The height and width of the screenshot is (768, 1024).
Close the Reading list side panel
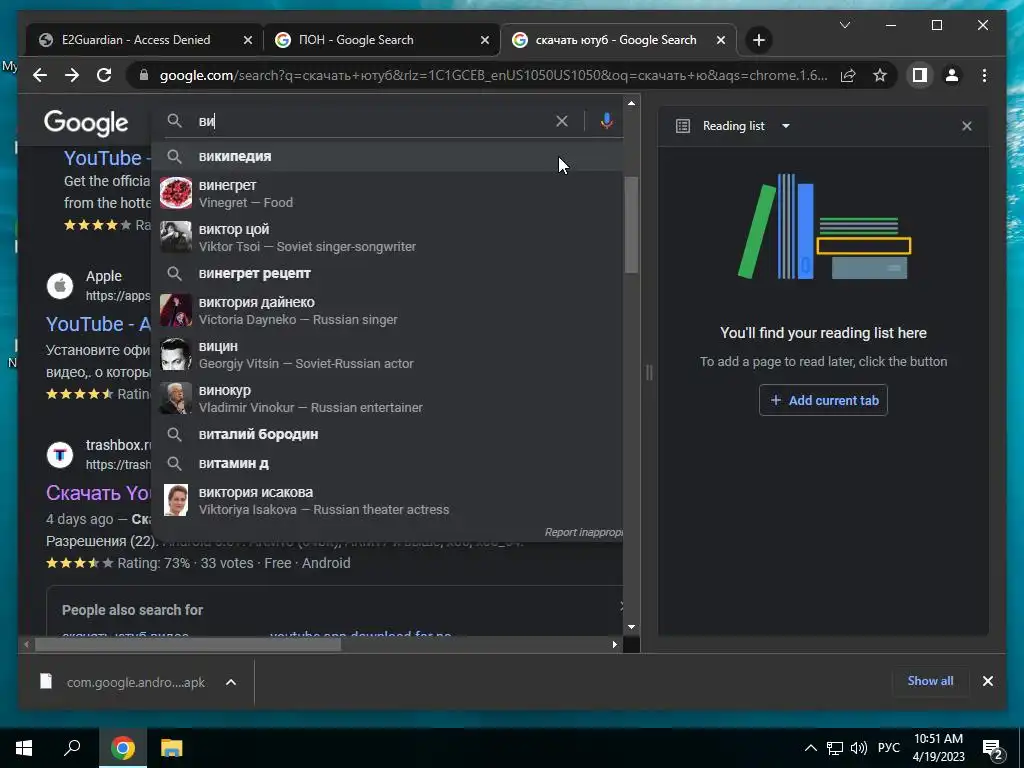point(967,126)
